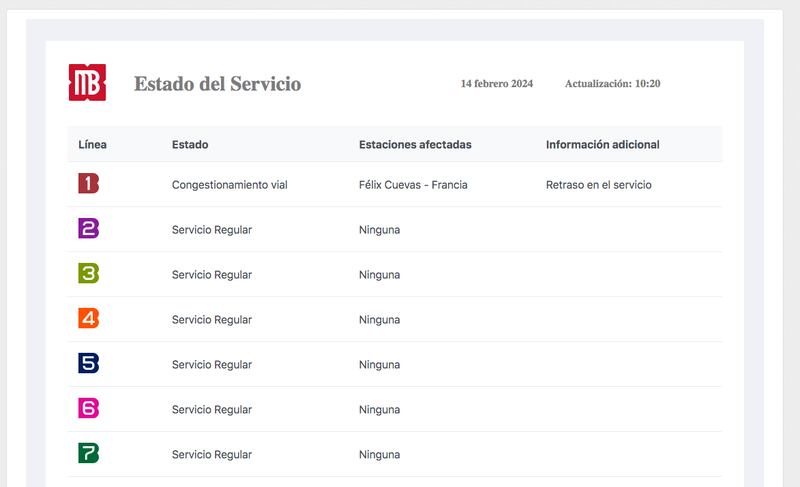800x487 pixels.
Task: Click the Line 6 pink icon
Action: pyautogui.click(x=89, y=409)
